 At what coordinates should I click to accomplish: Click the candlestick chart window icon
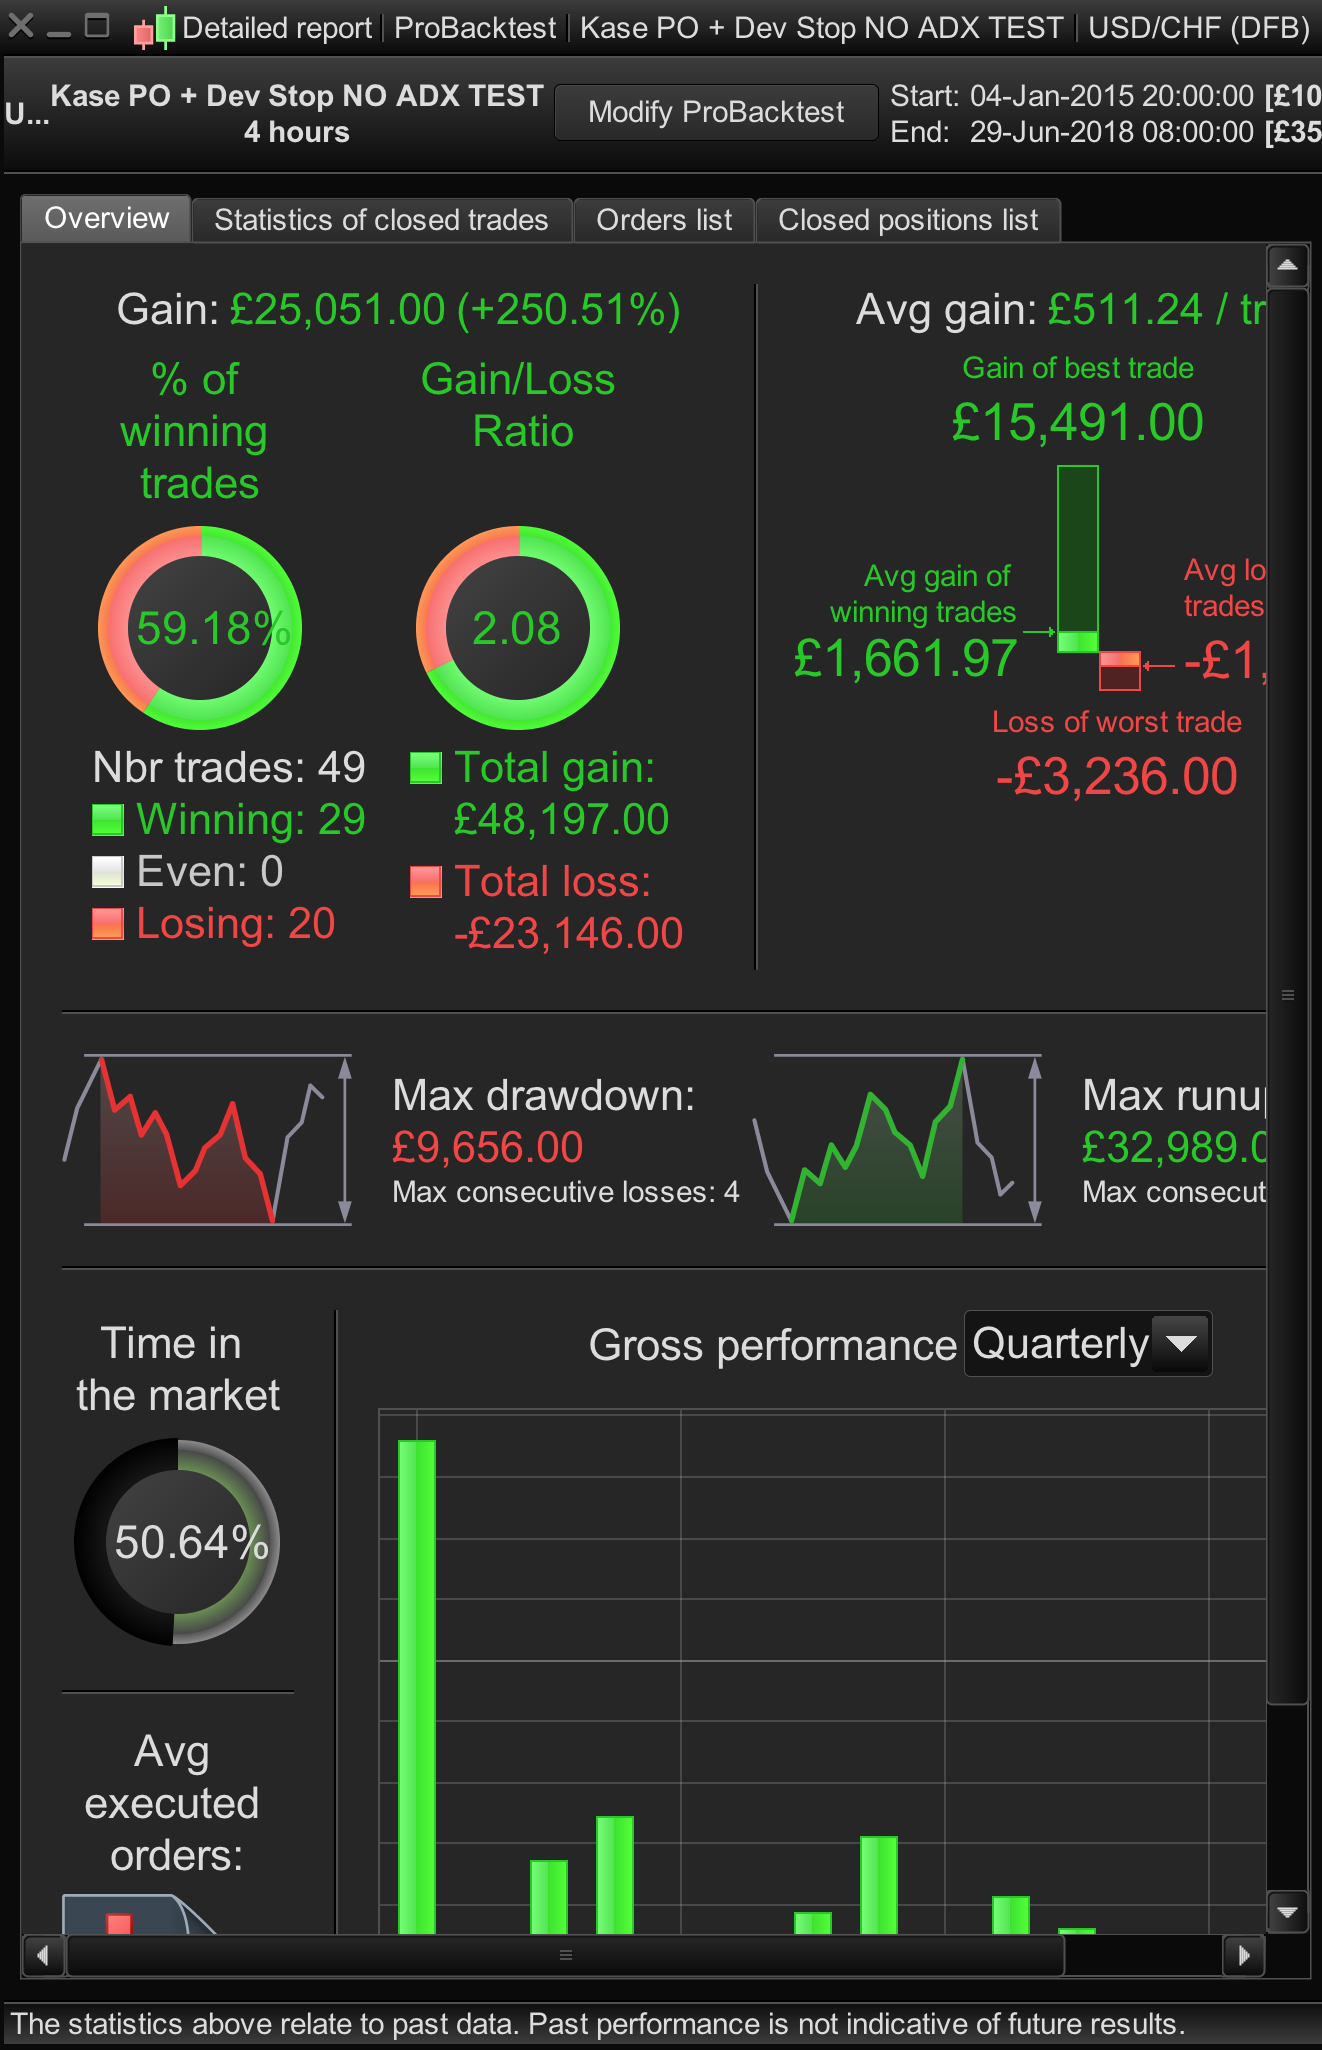click(x=155, y=28)
